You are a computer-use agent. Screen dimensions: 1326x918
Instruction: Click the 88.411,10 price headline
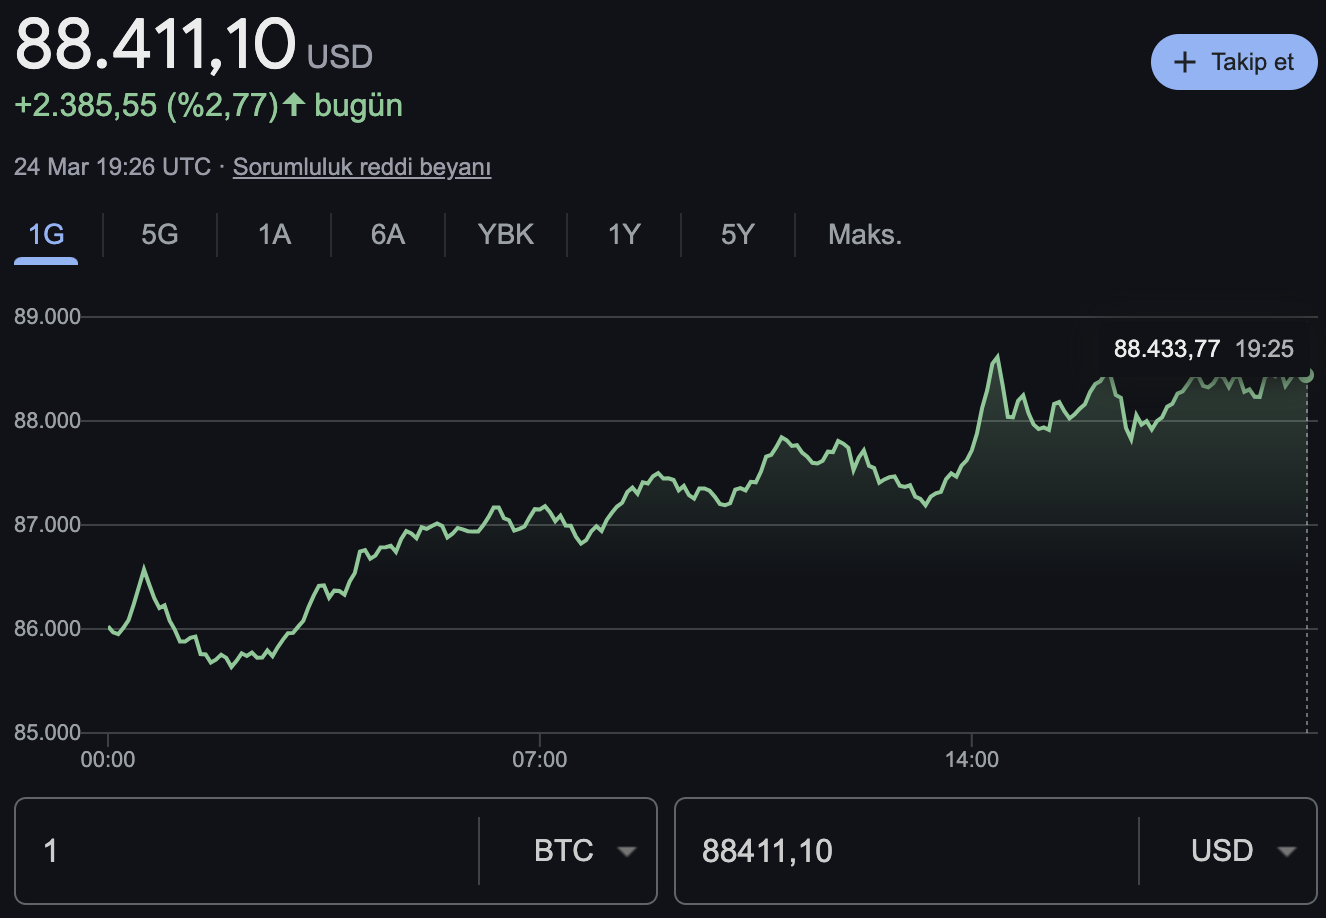(155, 43)
